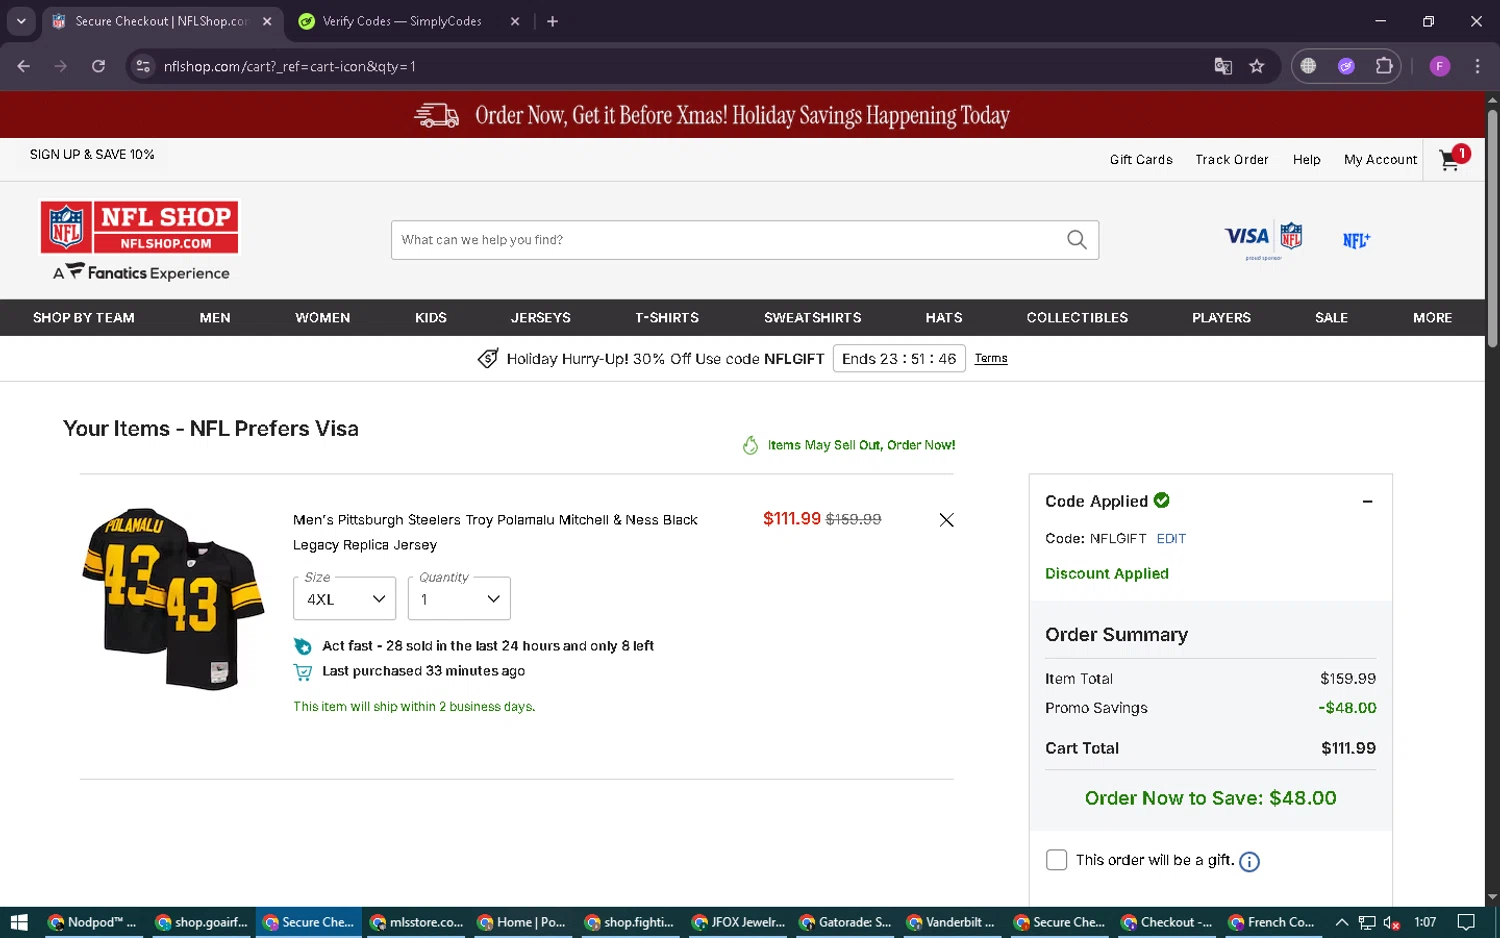Open the JERSEYS menu

[x=541, y=318]
